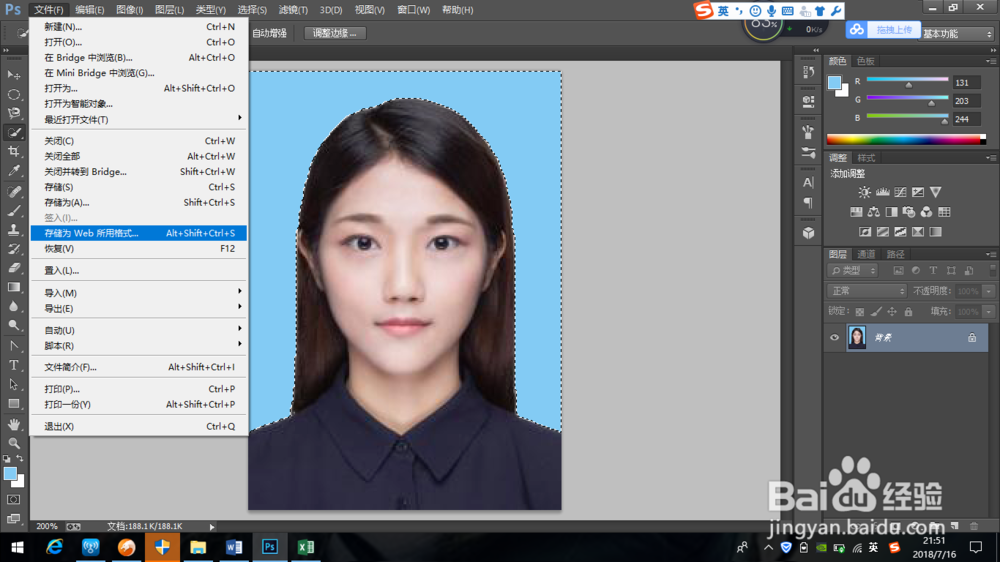Select the Type tool
Screen dimensions: 1000x562
click(x=13, y=366)
